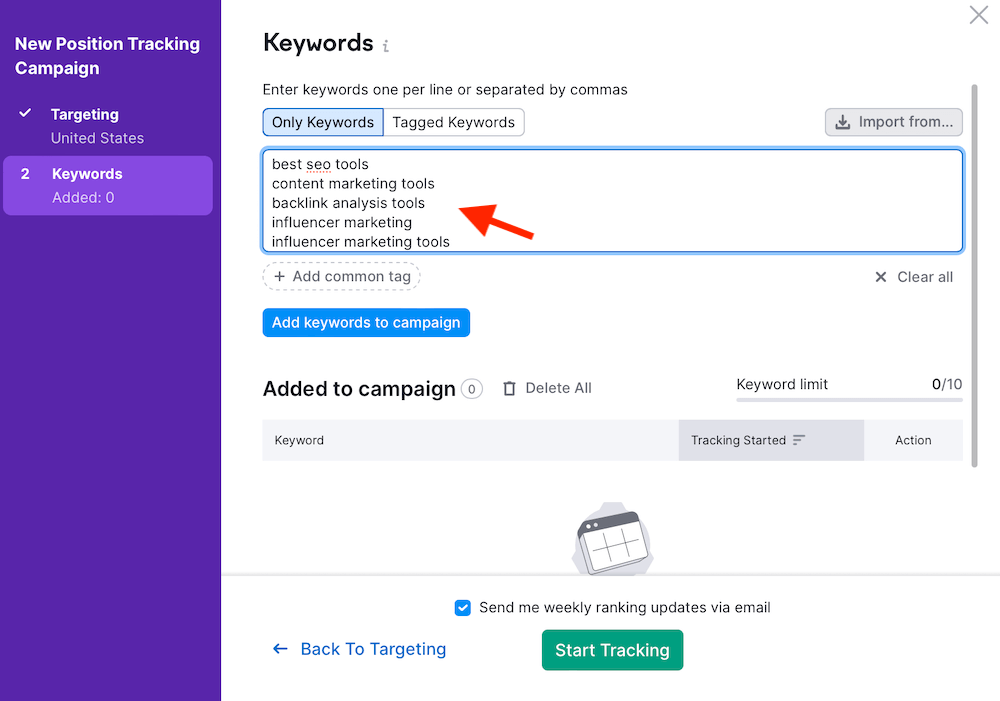Click the Back To Targeting arrow icon
The width and height of the screenshot is (1000, 701).
click(x=281, y=649)
